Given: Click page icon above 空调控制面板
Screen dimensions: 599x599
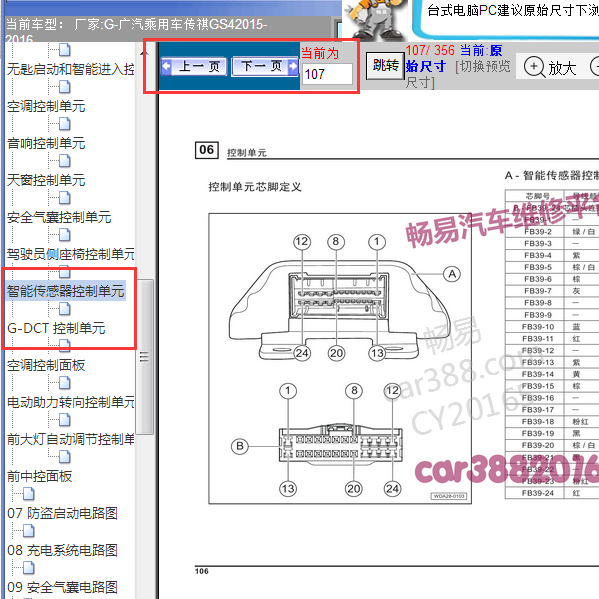Looking at the screenshot, I should (x=65, y=346).
